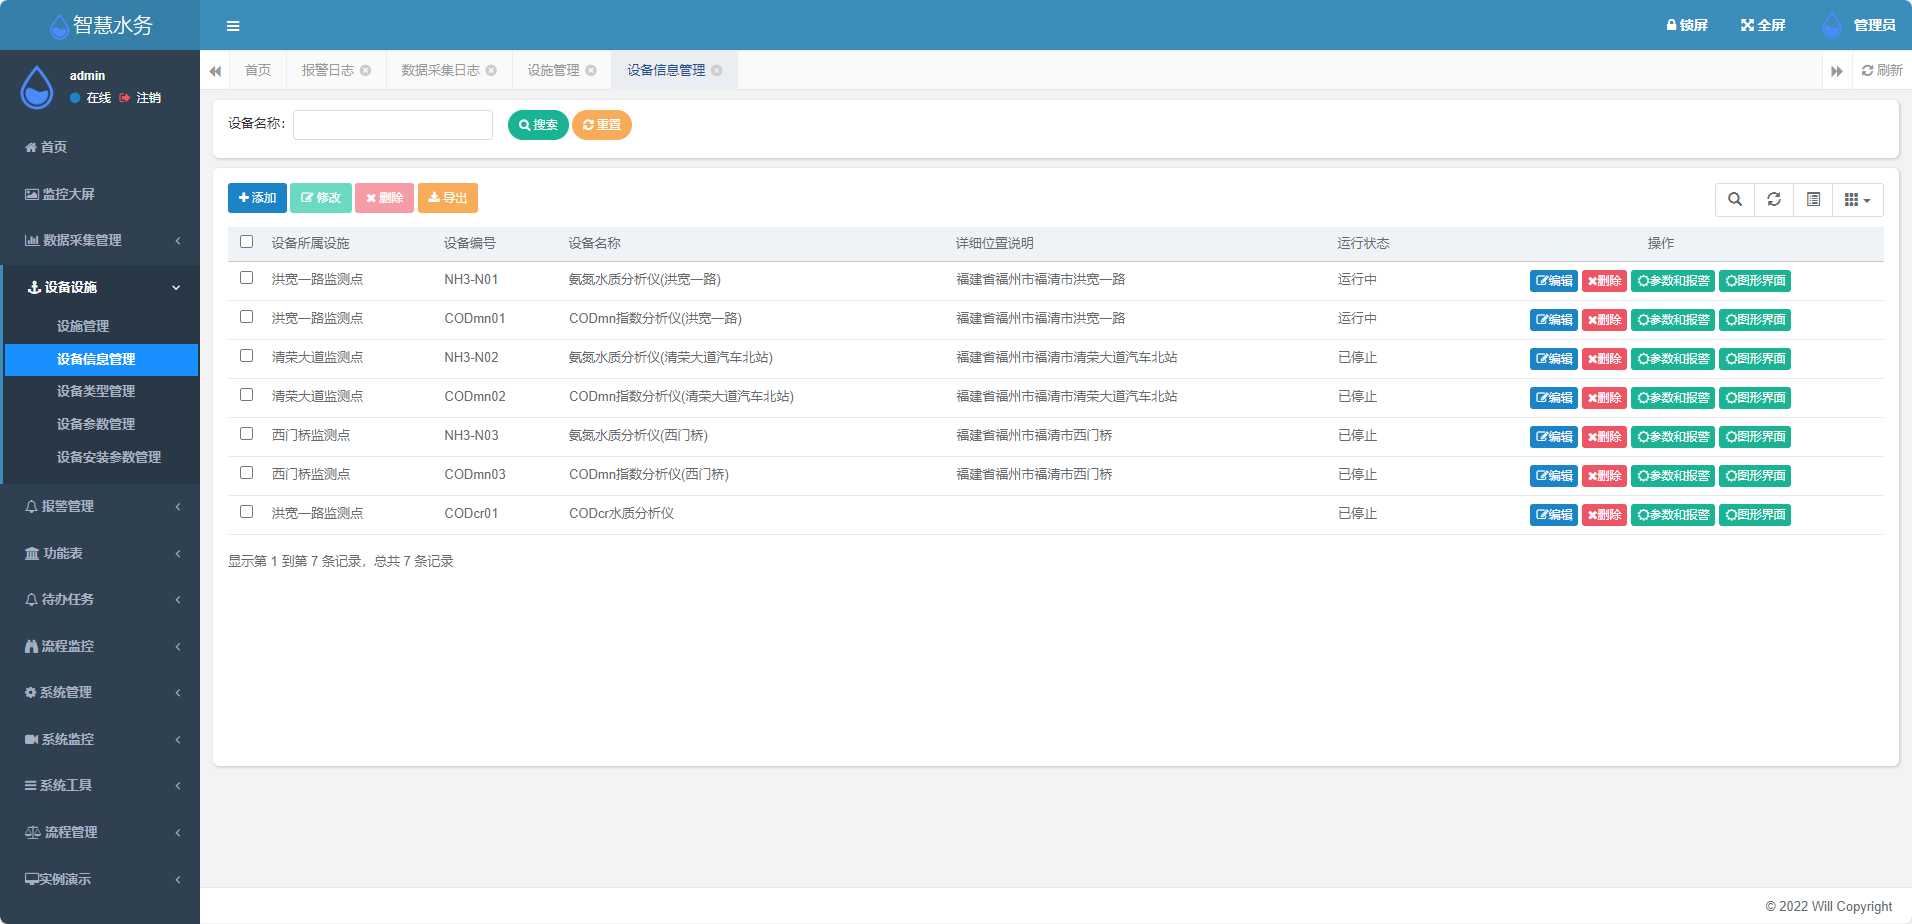Click the green 搜索 button
Screen dimensions: 1912x924
(x=538, y=125)
